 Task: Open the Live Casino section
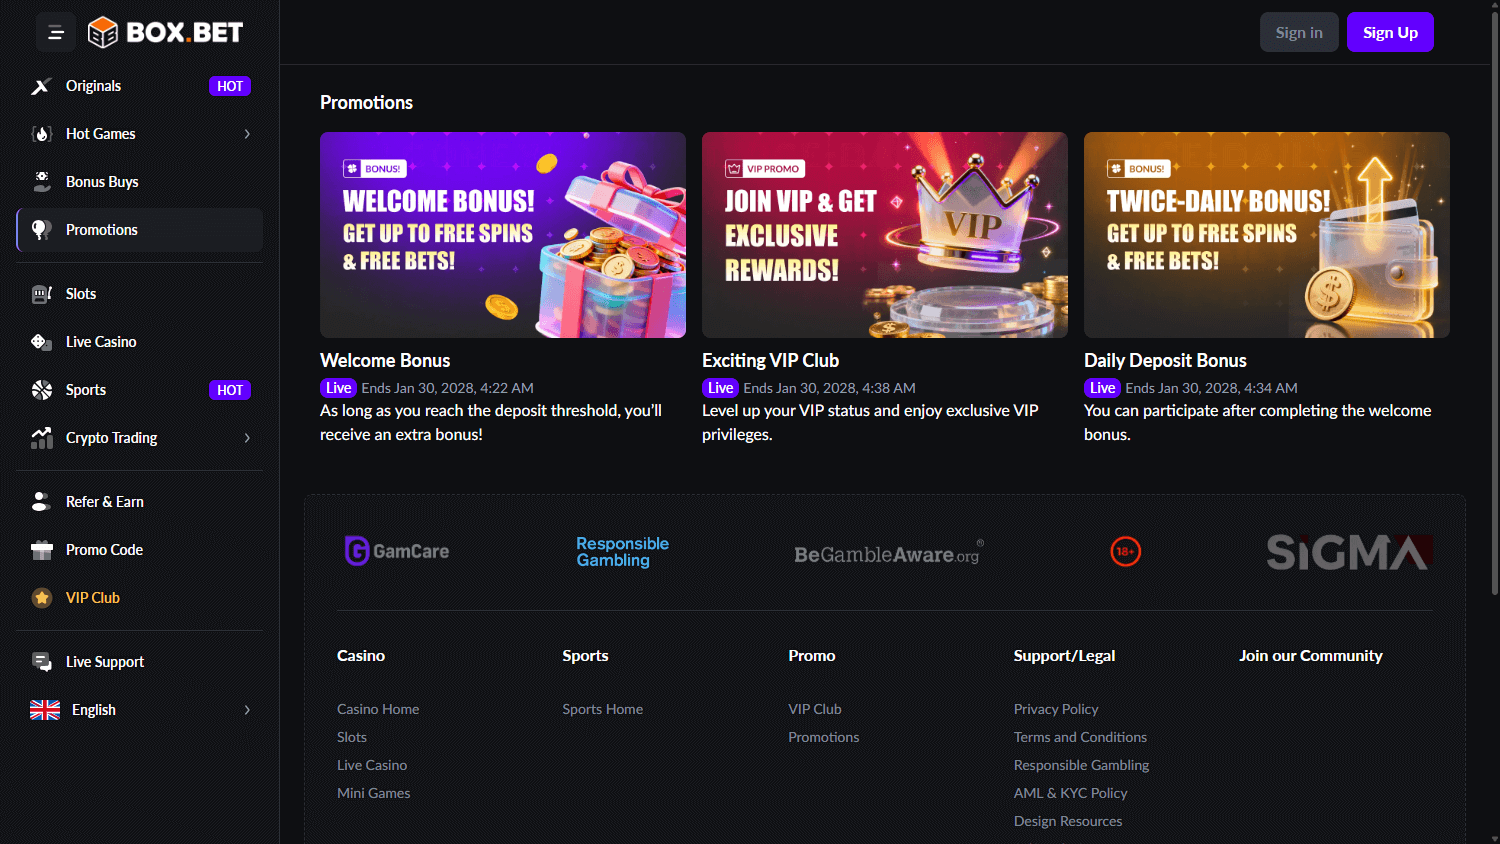click(x=101, y=341)
